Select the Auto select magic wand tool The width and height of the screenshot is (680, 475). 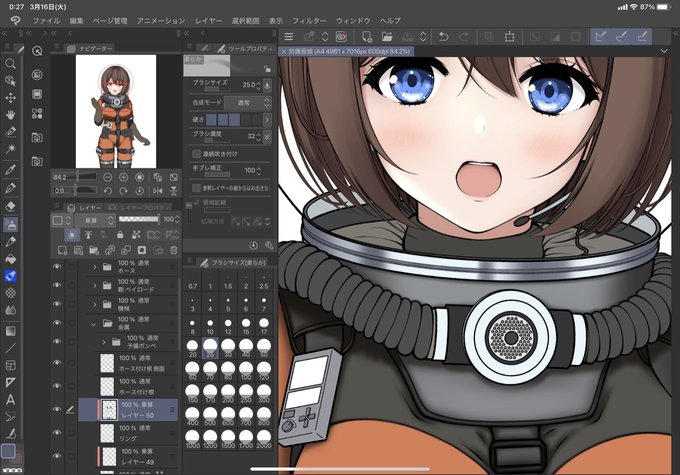point(10,149)
